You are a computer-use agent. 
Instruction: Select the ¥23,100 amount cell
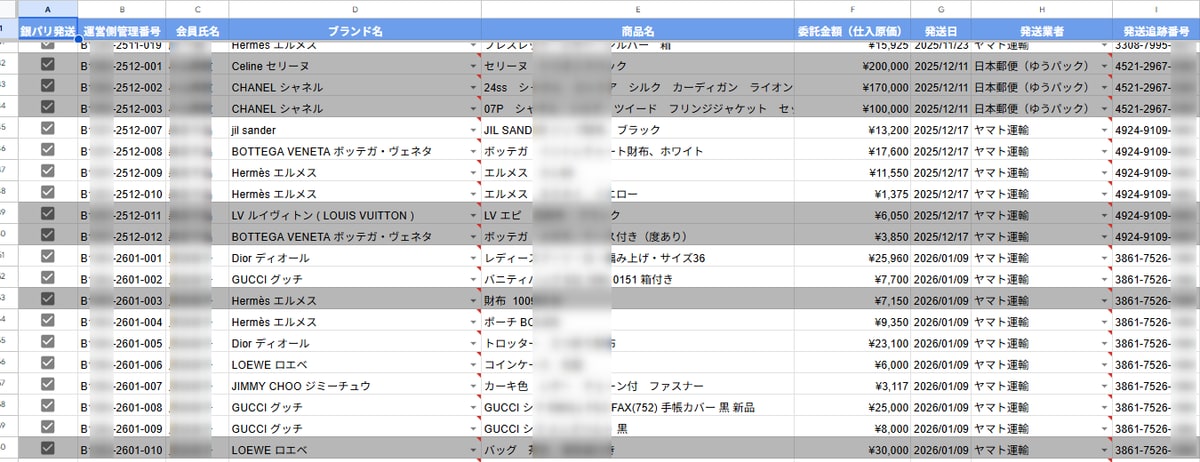(852, 343)
